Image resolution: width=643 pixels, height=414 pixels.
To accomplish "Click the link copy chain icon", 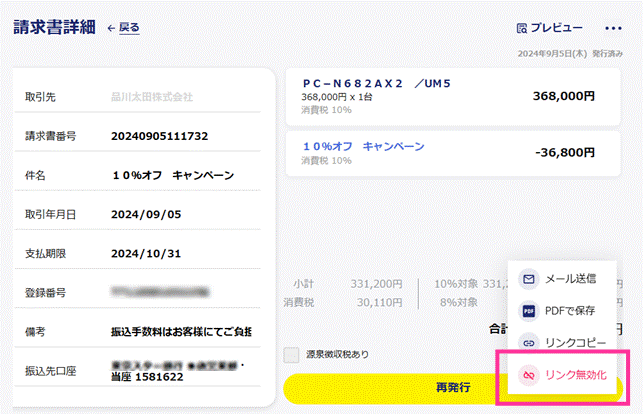I will pyautogui.click(x=529, y=343).
